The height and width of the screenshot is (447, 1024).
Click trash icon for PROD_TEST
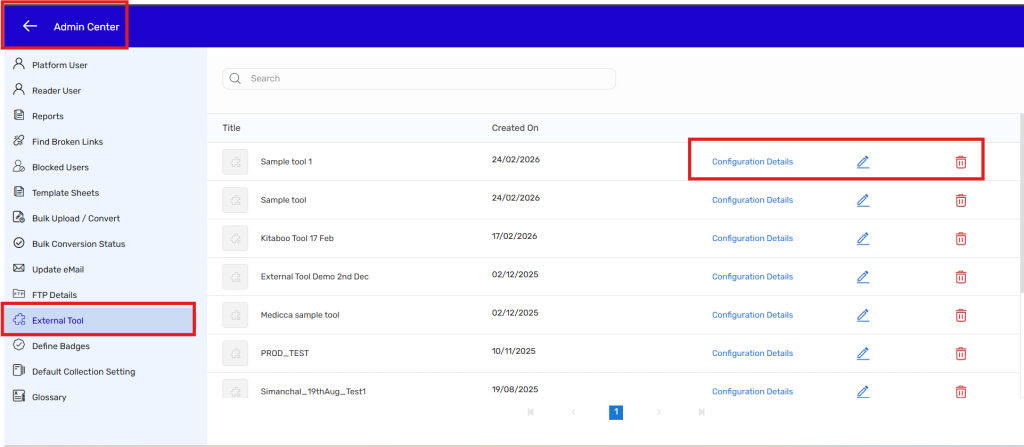(960, 353)
